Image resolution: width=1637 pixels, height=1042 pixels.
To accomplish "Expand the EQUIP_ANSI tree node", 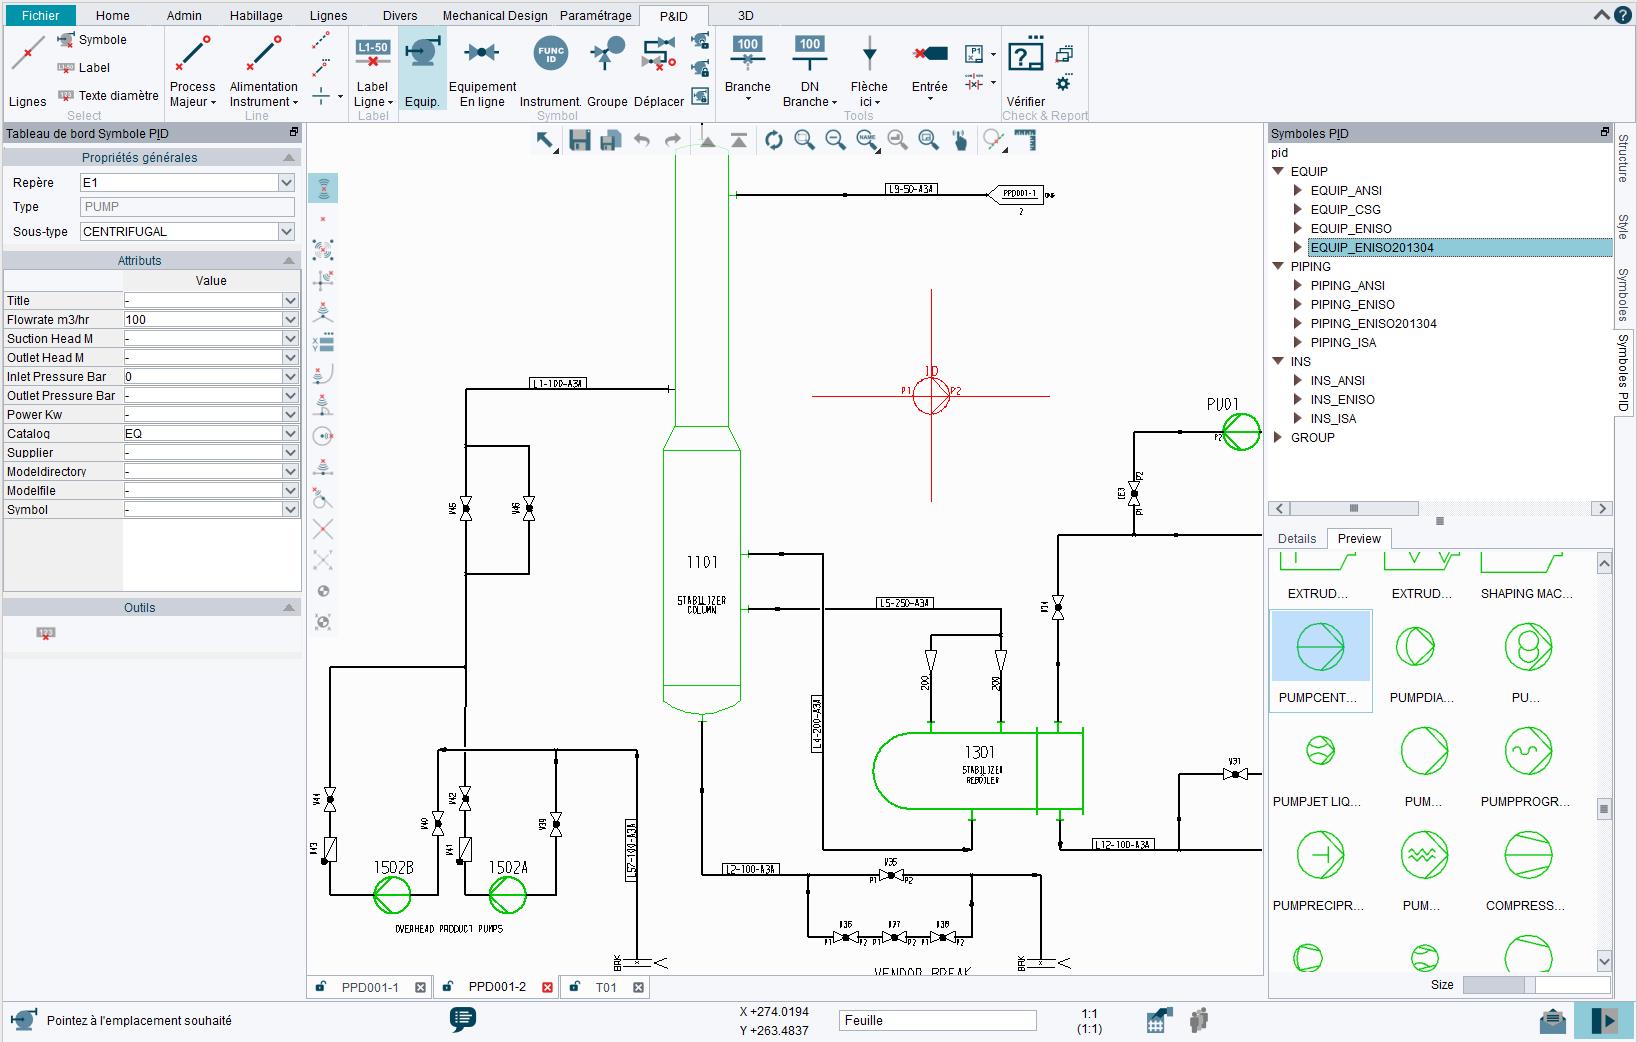I will 1297,190.
